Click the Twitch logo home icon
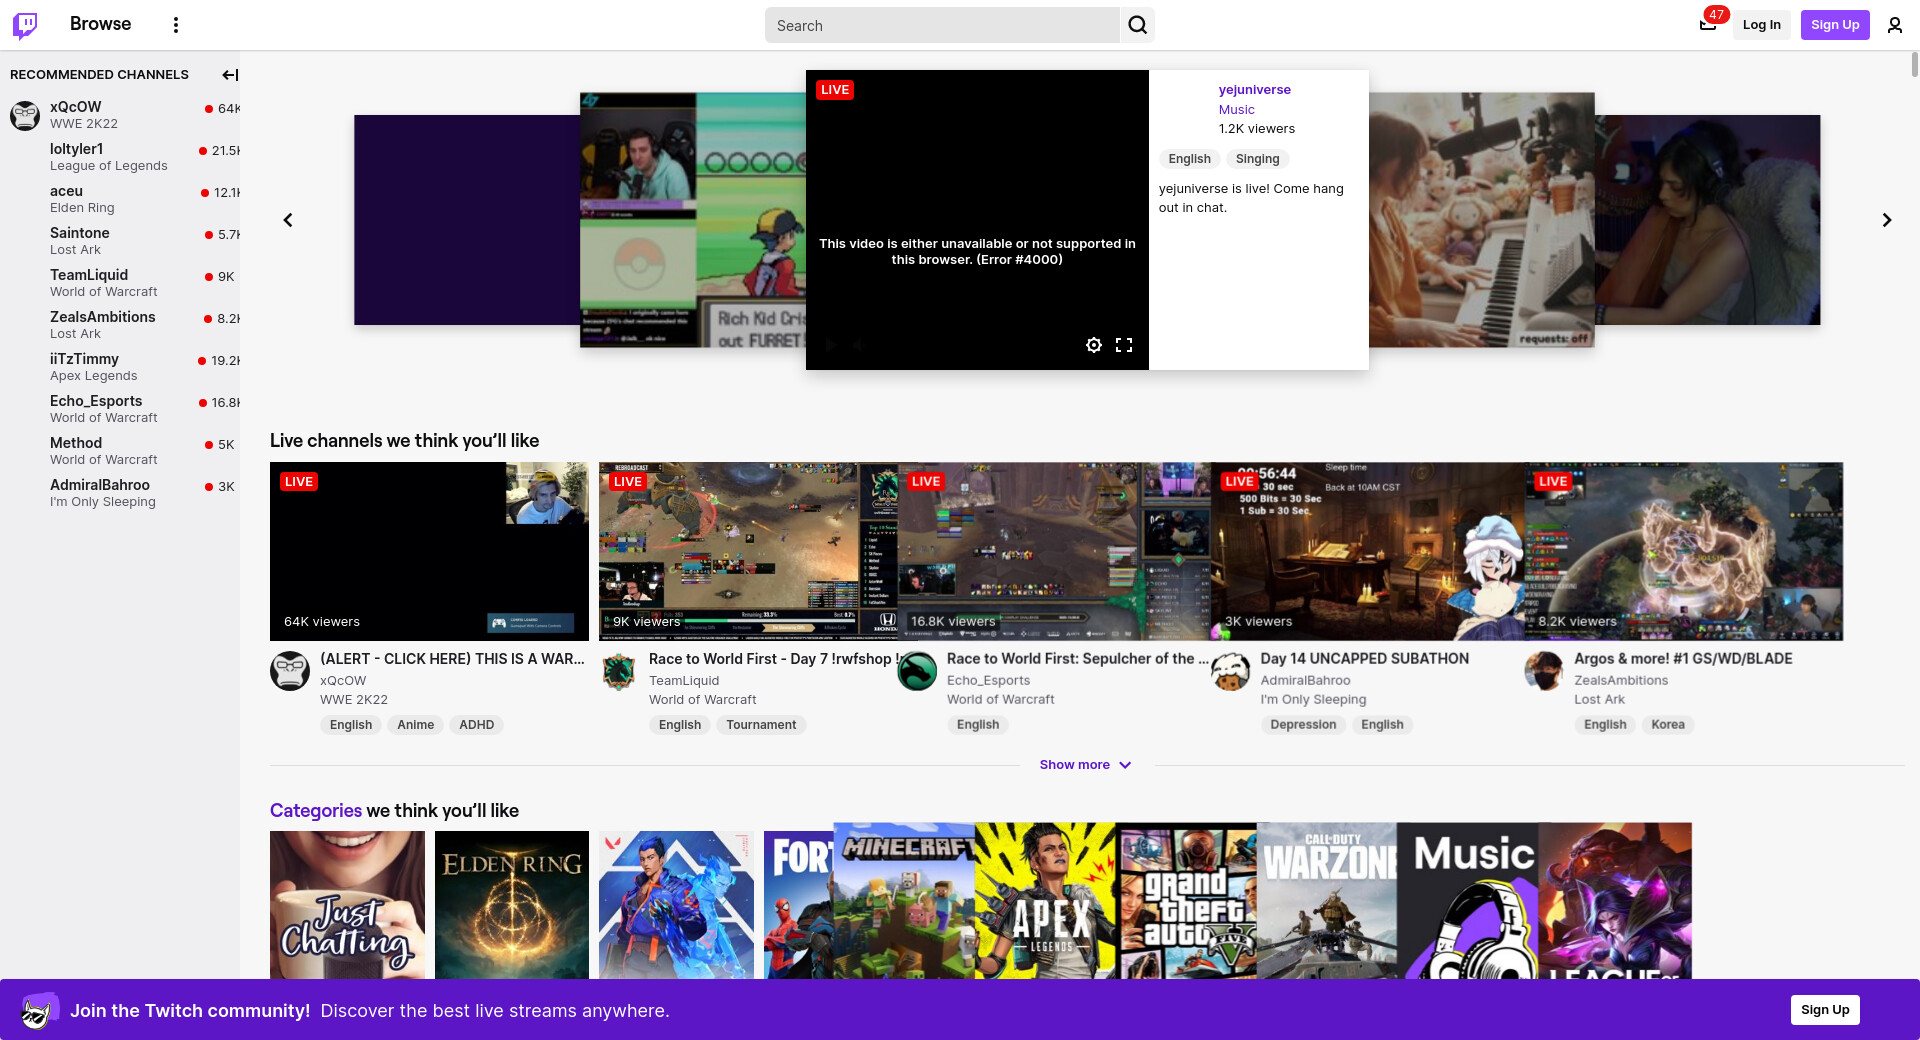The image size is (1920, 1040). [x=25, y=25]
